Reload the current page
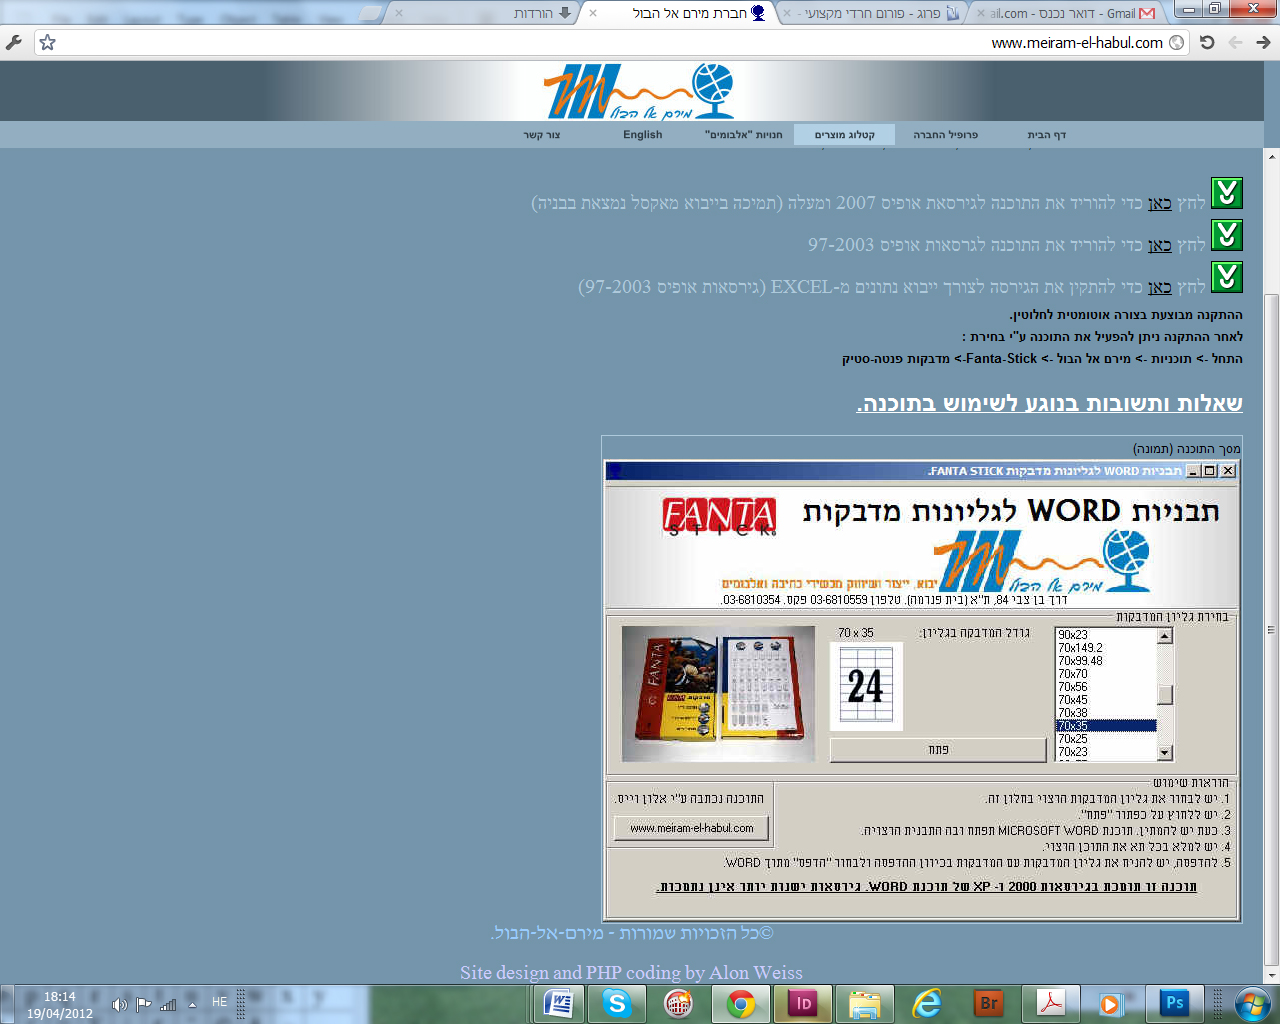This screenshot has height=1024, width=1280. tap(1207, 42)
